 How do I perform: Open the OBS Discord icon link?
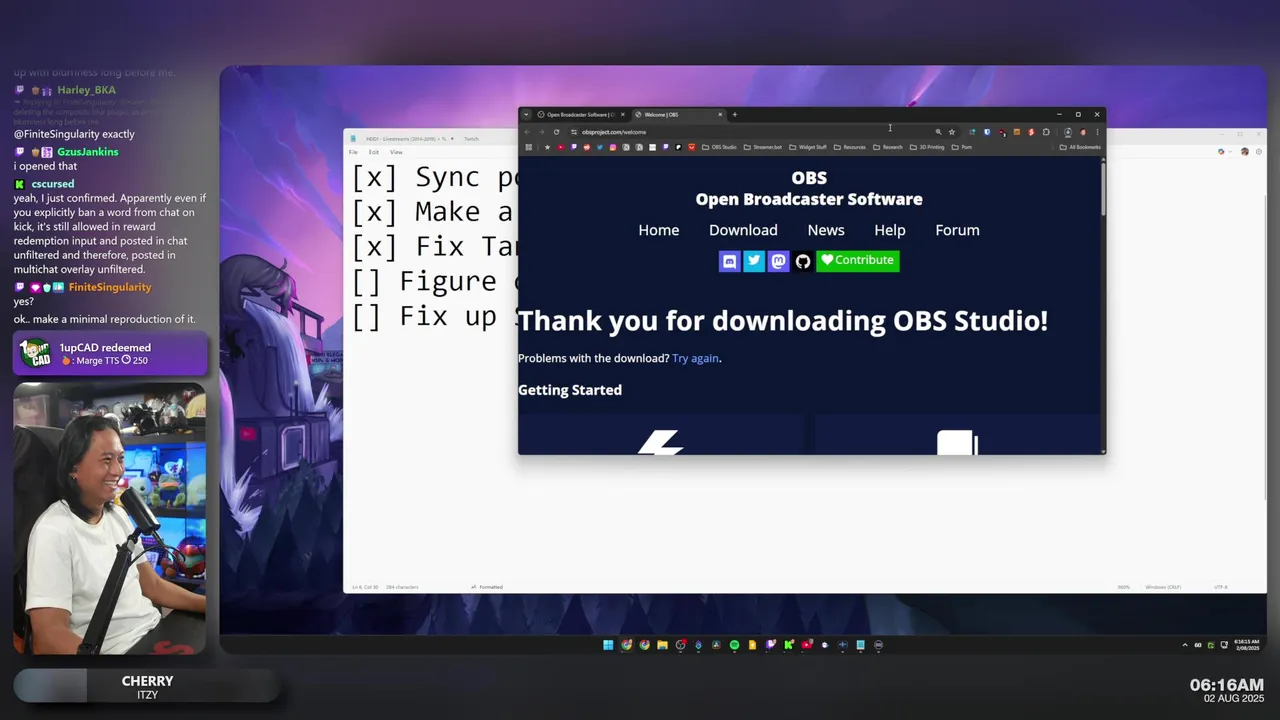pos(729,261)
